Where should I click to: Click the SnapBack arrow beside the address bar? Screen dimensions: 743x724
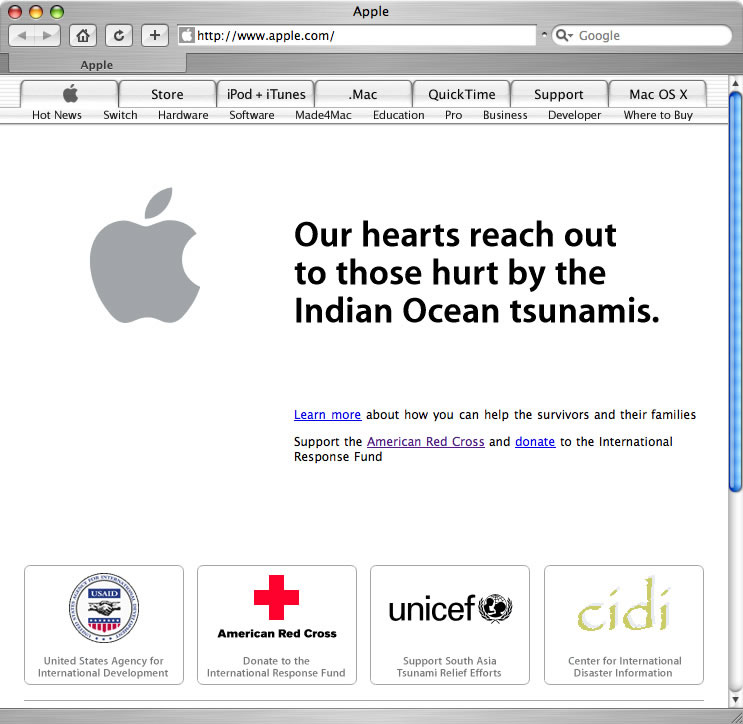[544, 34]
